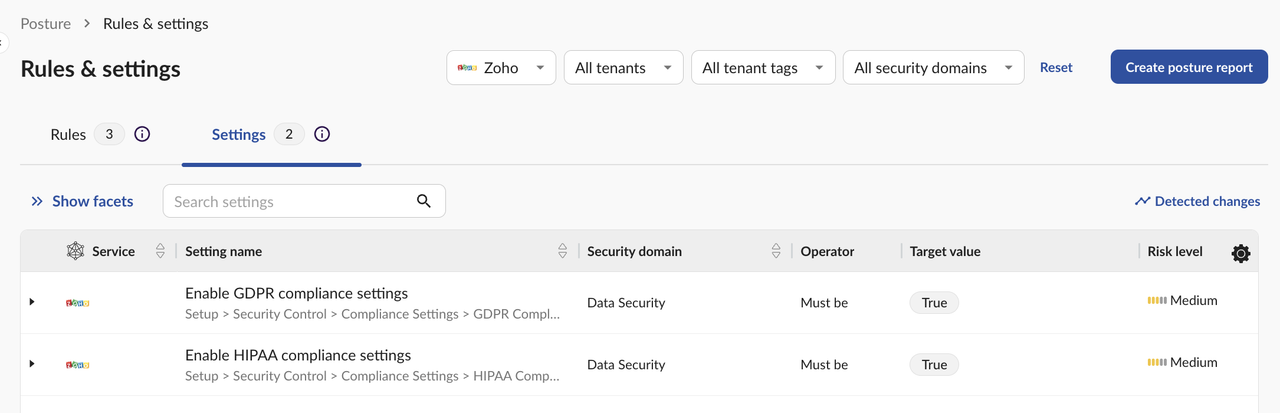Switch to the Rules tab

coord(68,134)
